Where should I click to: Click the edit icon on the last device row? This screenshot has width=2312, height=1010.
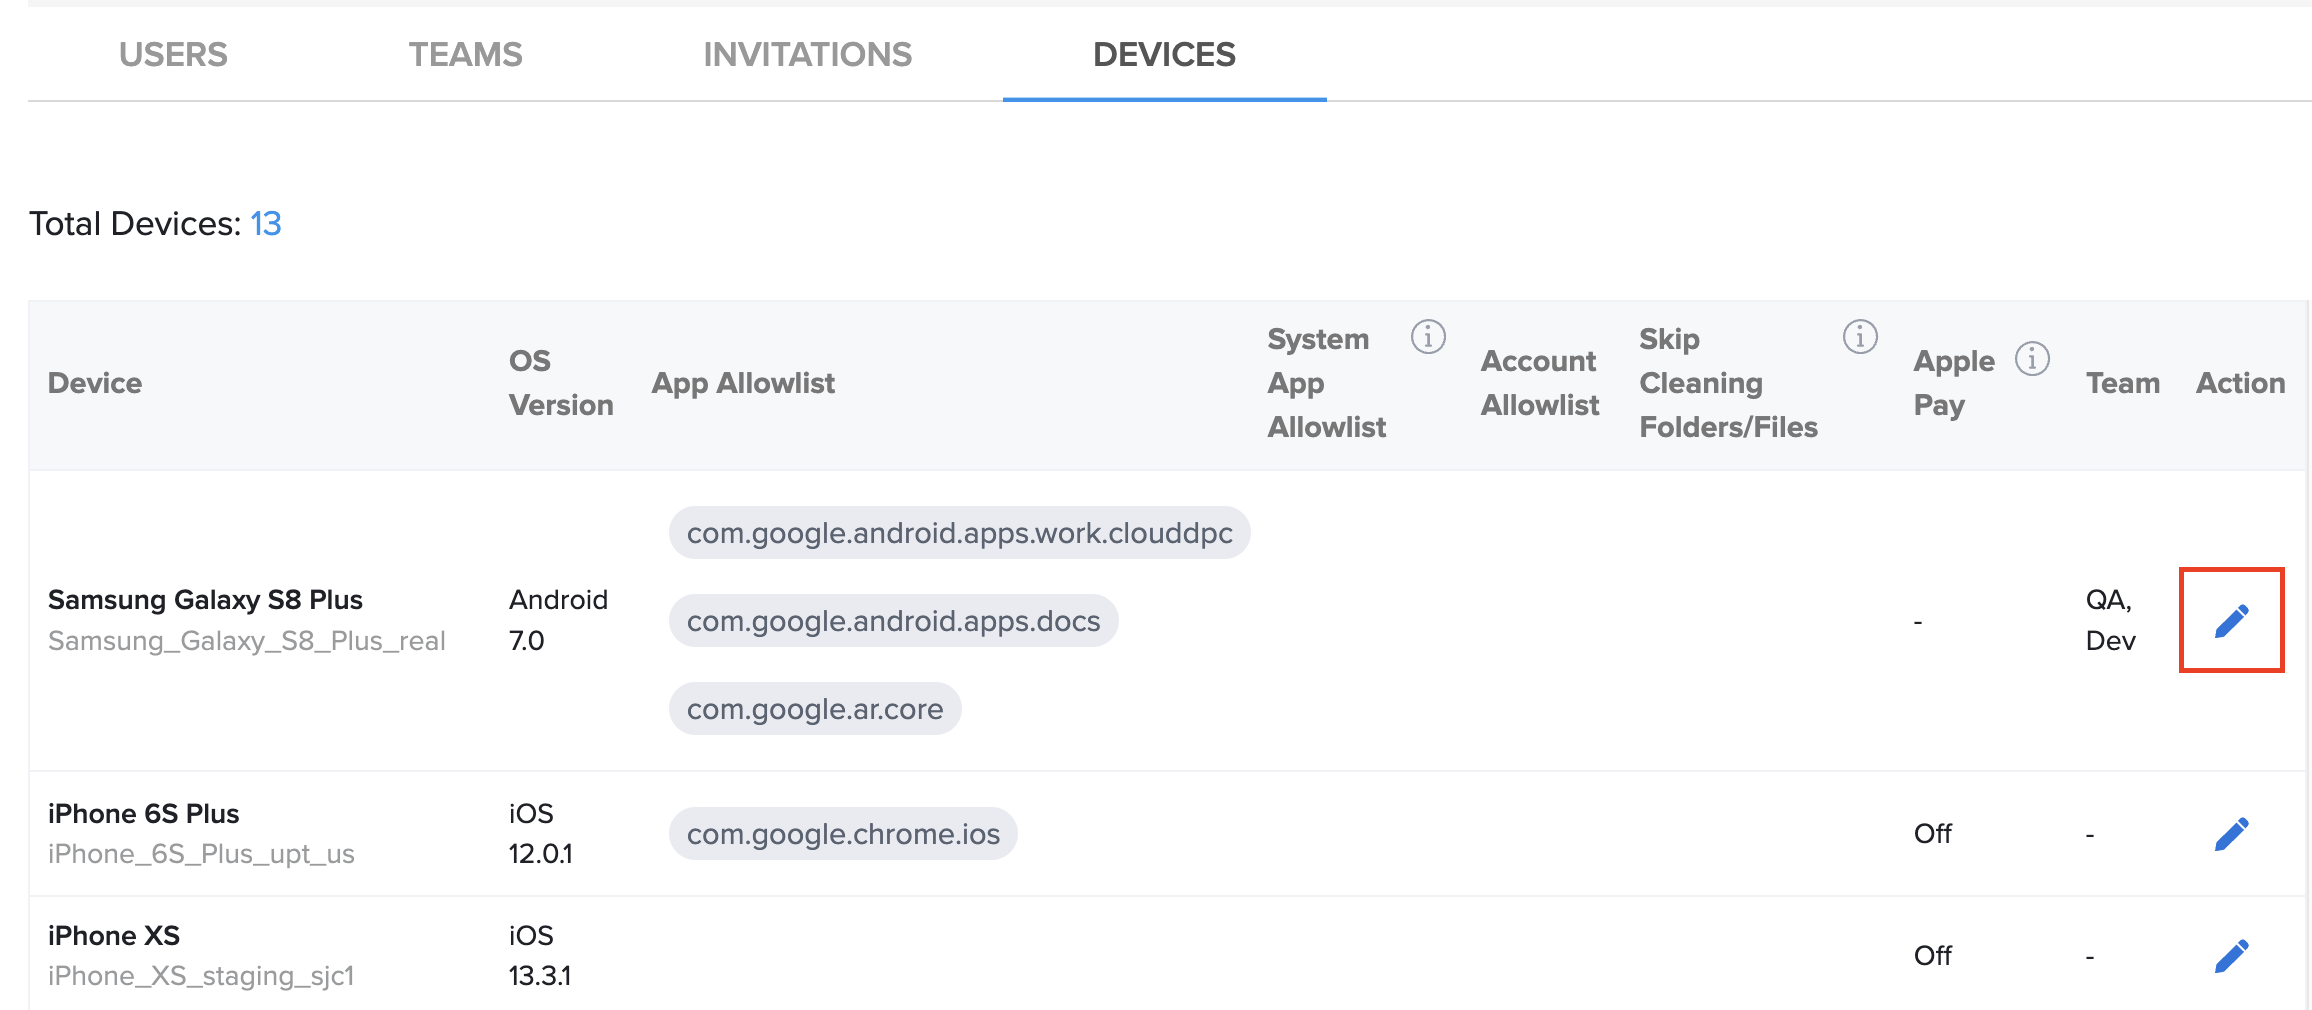(x=2232, y=954)
